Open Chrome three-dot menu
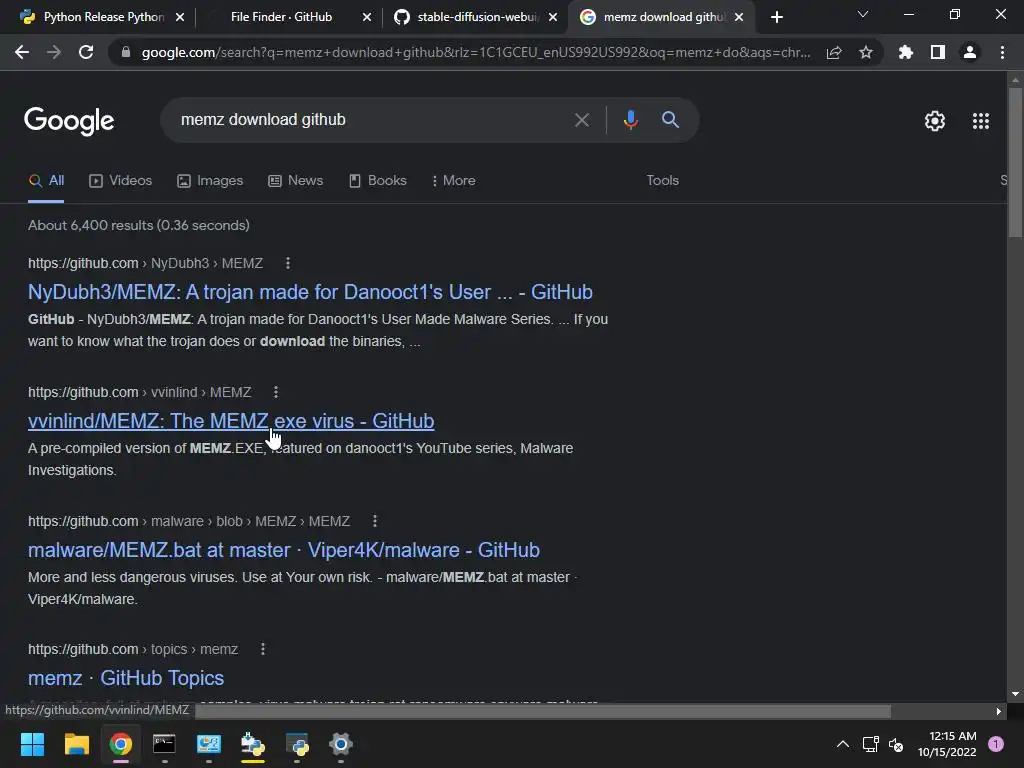 pyautogui.click(x=1002, y=52)
